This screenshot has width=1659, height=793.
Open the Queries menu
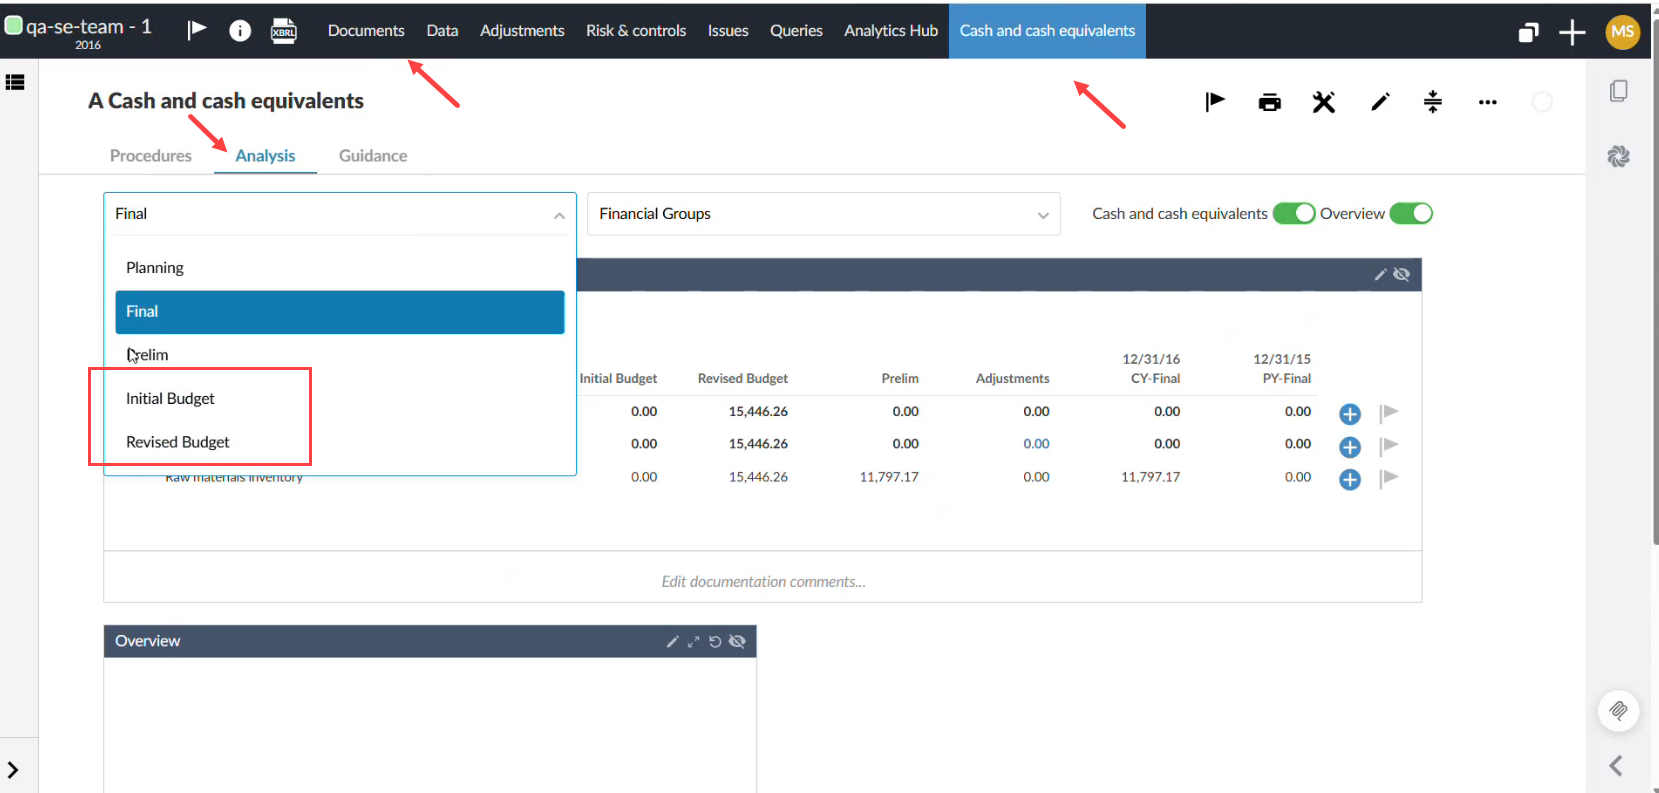tap(796, 31)
